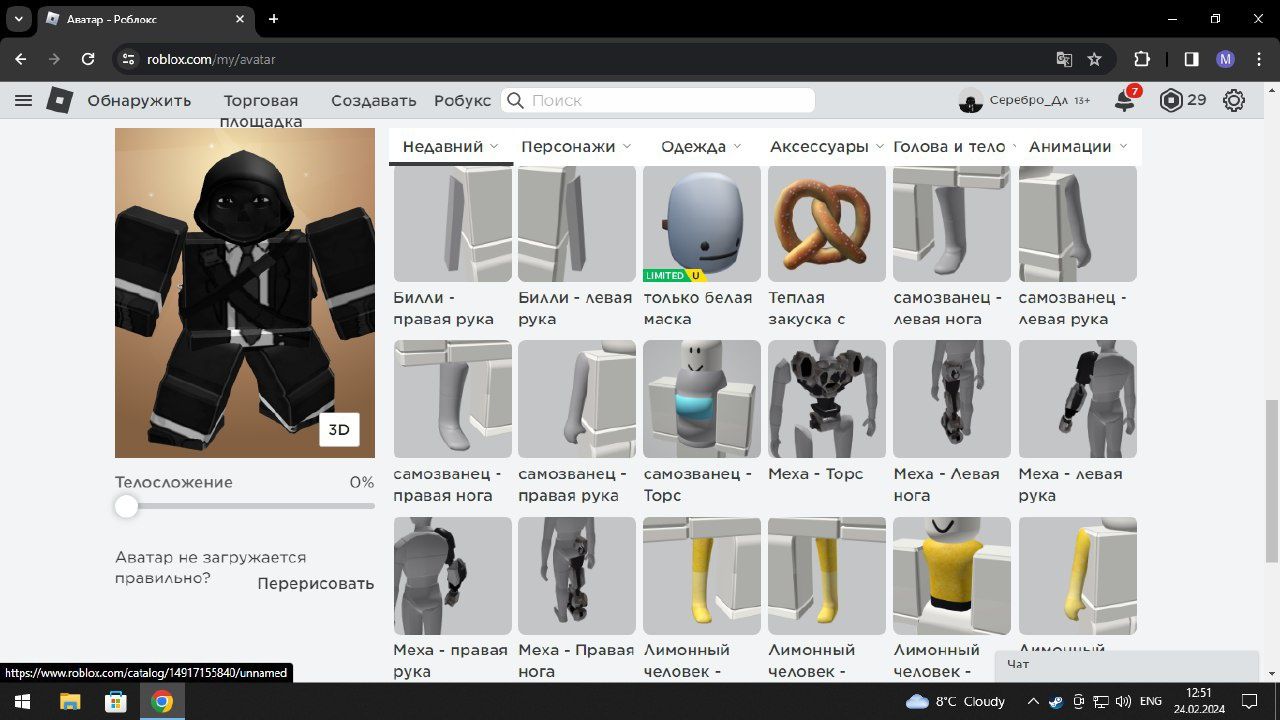
Task: Open the weather widget 8°C Cloudy
Action: (955, 701)
